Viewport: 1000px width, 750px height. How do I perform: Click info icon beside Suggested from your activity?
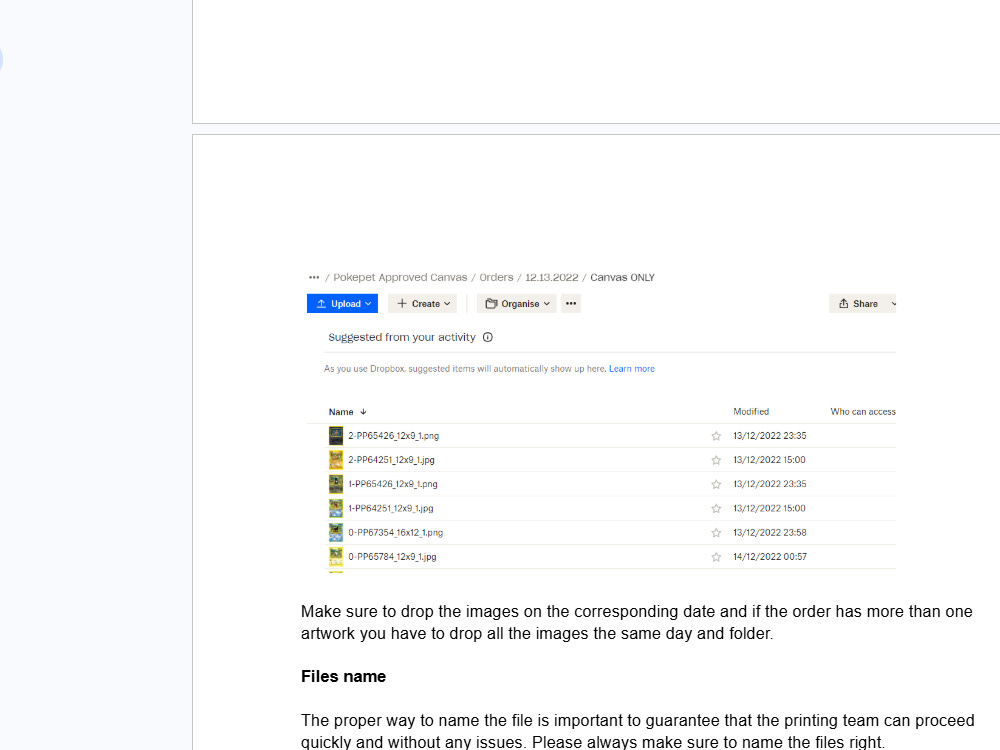point(488,337)
